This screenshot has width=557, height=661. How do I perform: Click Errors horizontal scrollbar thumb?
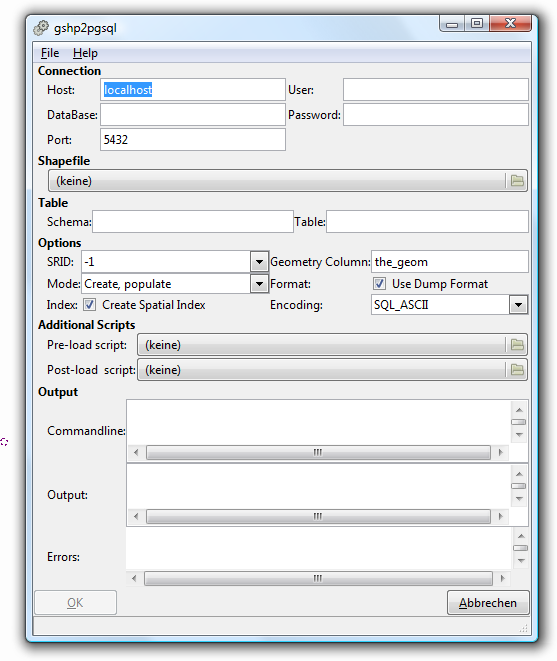click(x=318, y=578)
